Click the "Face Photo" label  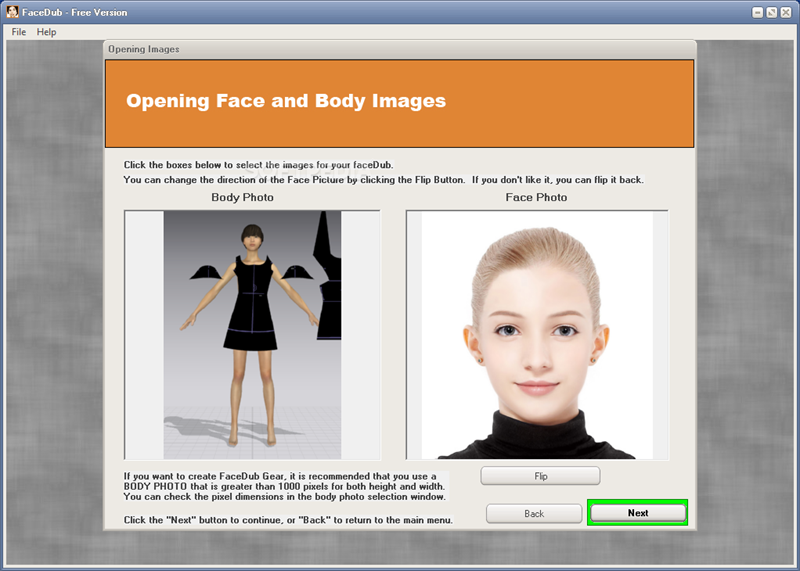coord(536,198)
